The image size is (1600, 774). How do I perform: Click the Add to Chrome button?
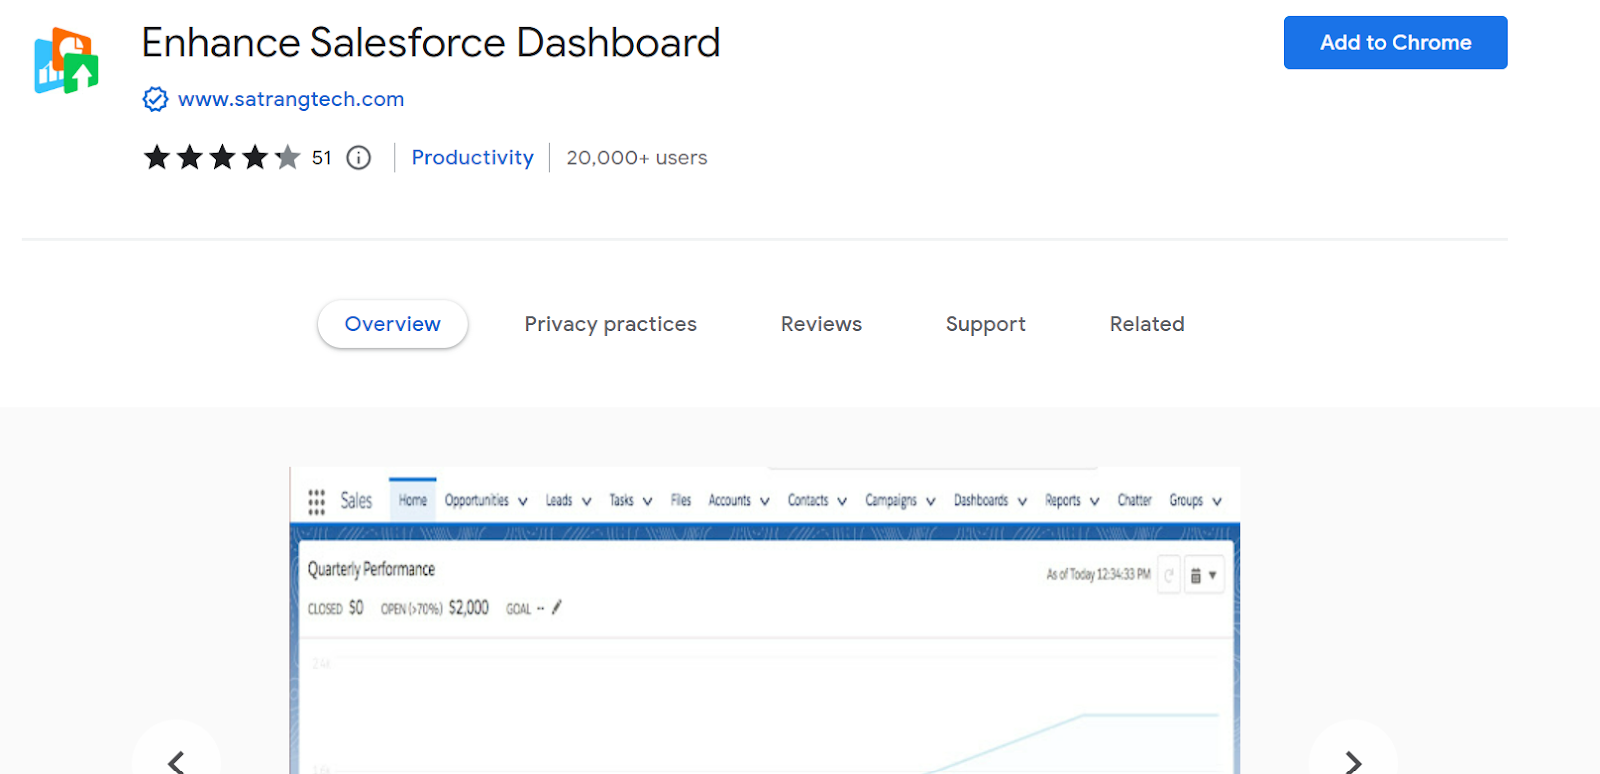click(x=1395, y=42)
